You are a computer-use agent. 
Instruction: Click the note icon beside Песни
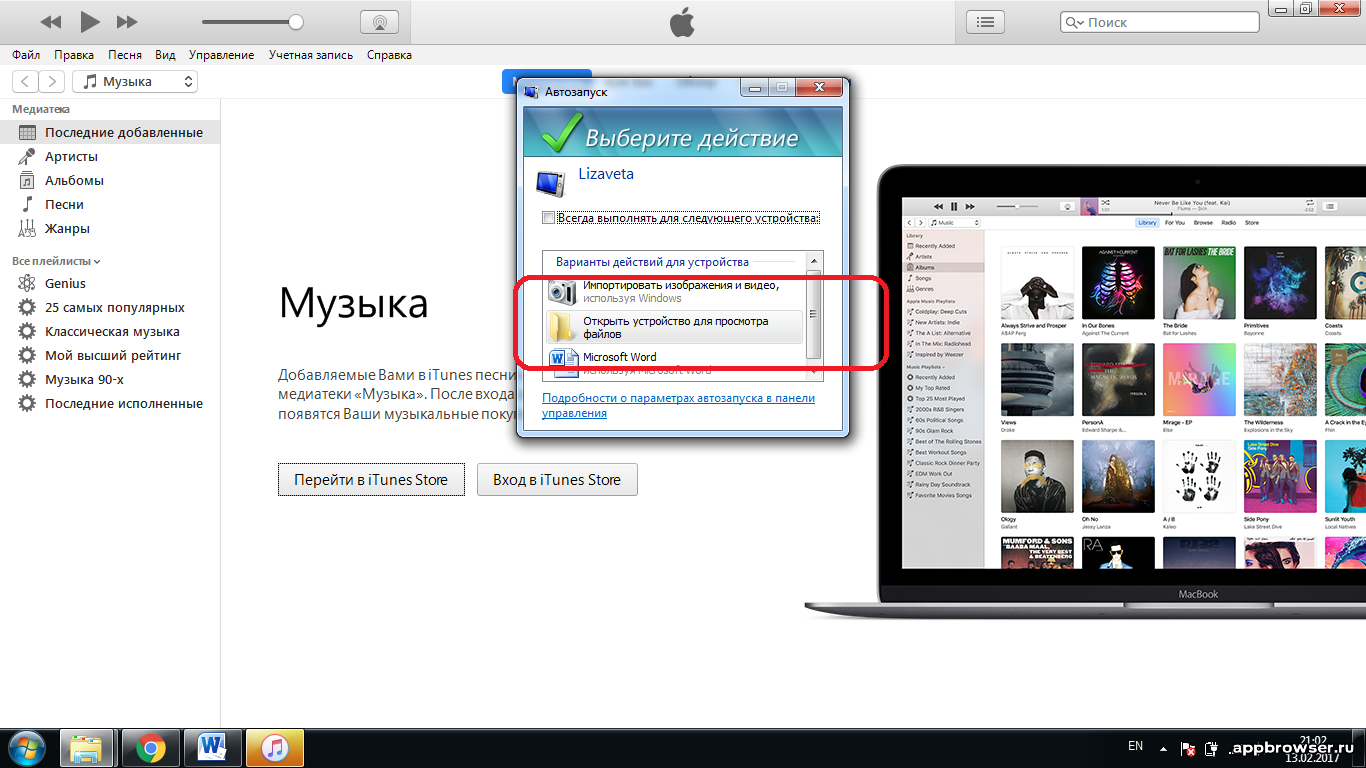pos(27,204)
